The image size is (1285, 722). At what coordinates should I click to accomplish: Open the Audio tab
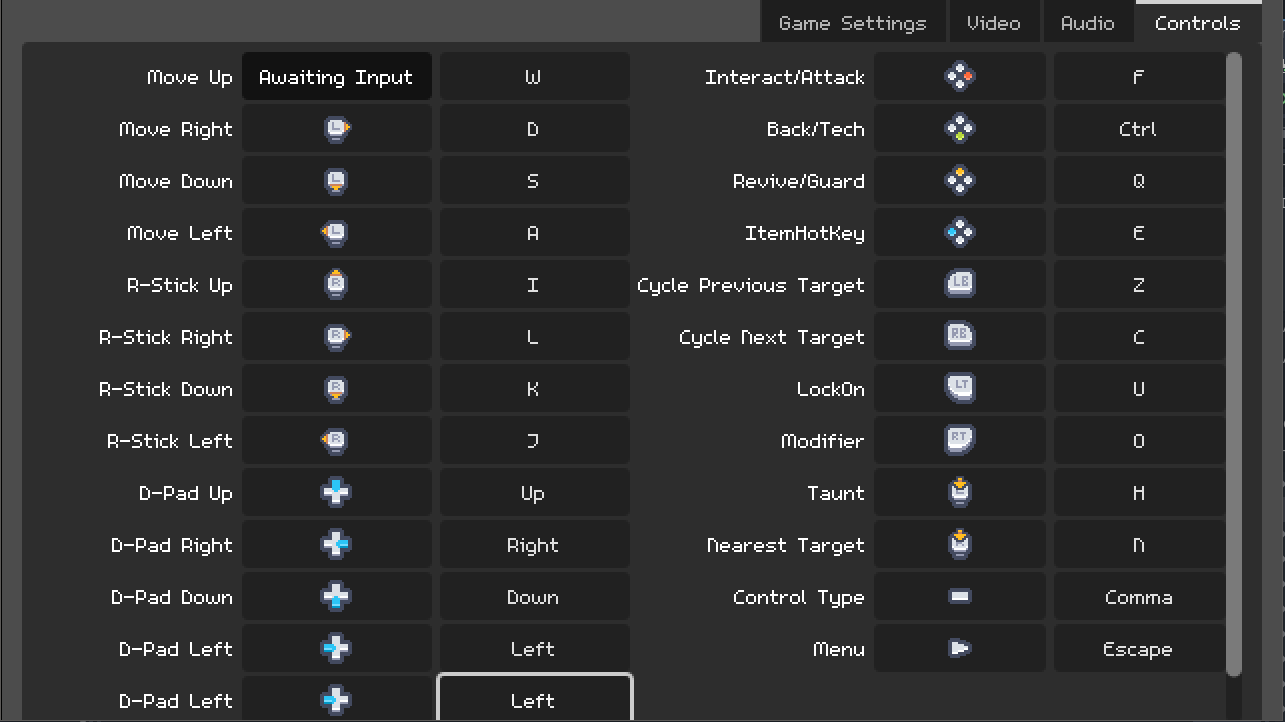(x=1087, y=23)
